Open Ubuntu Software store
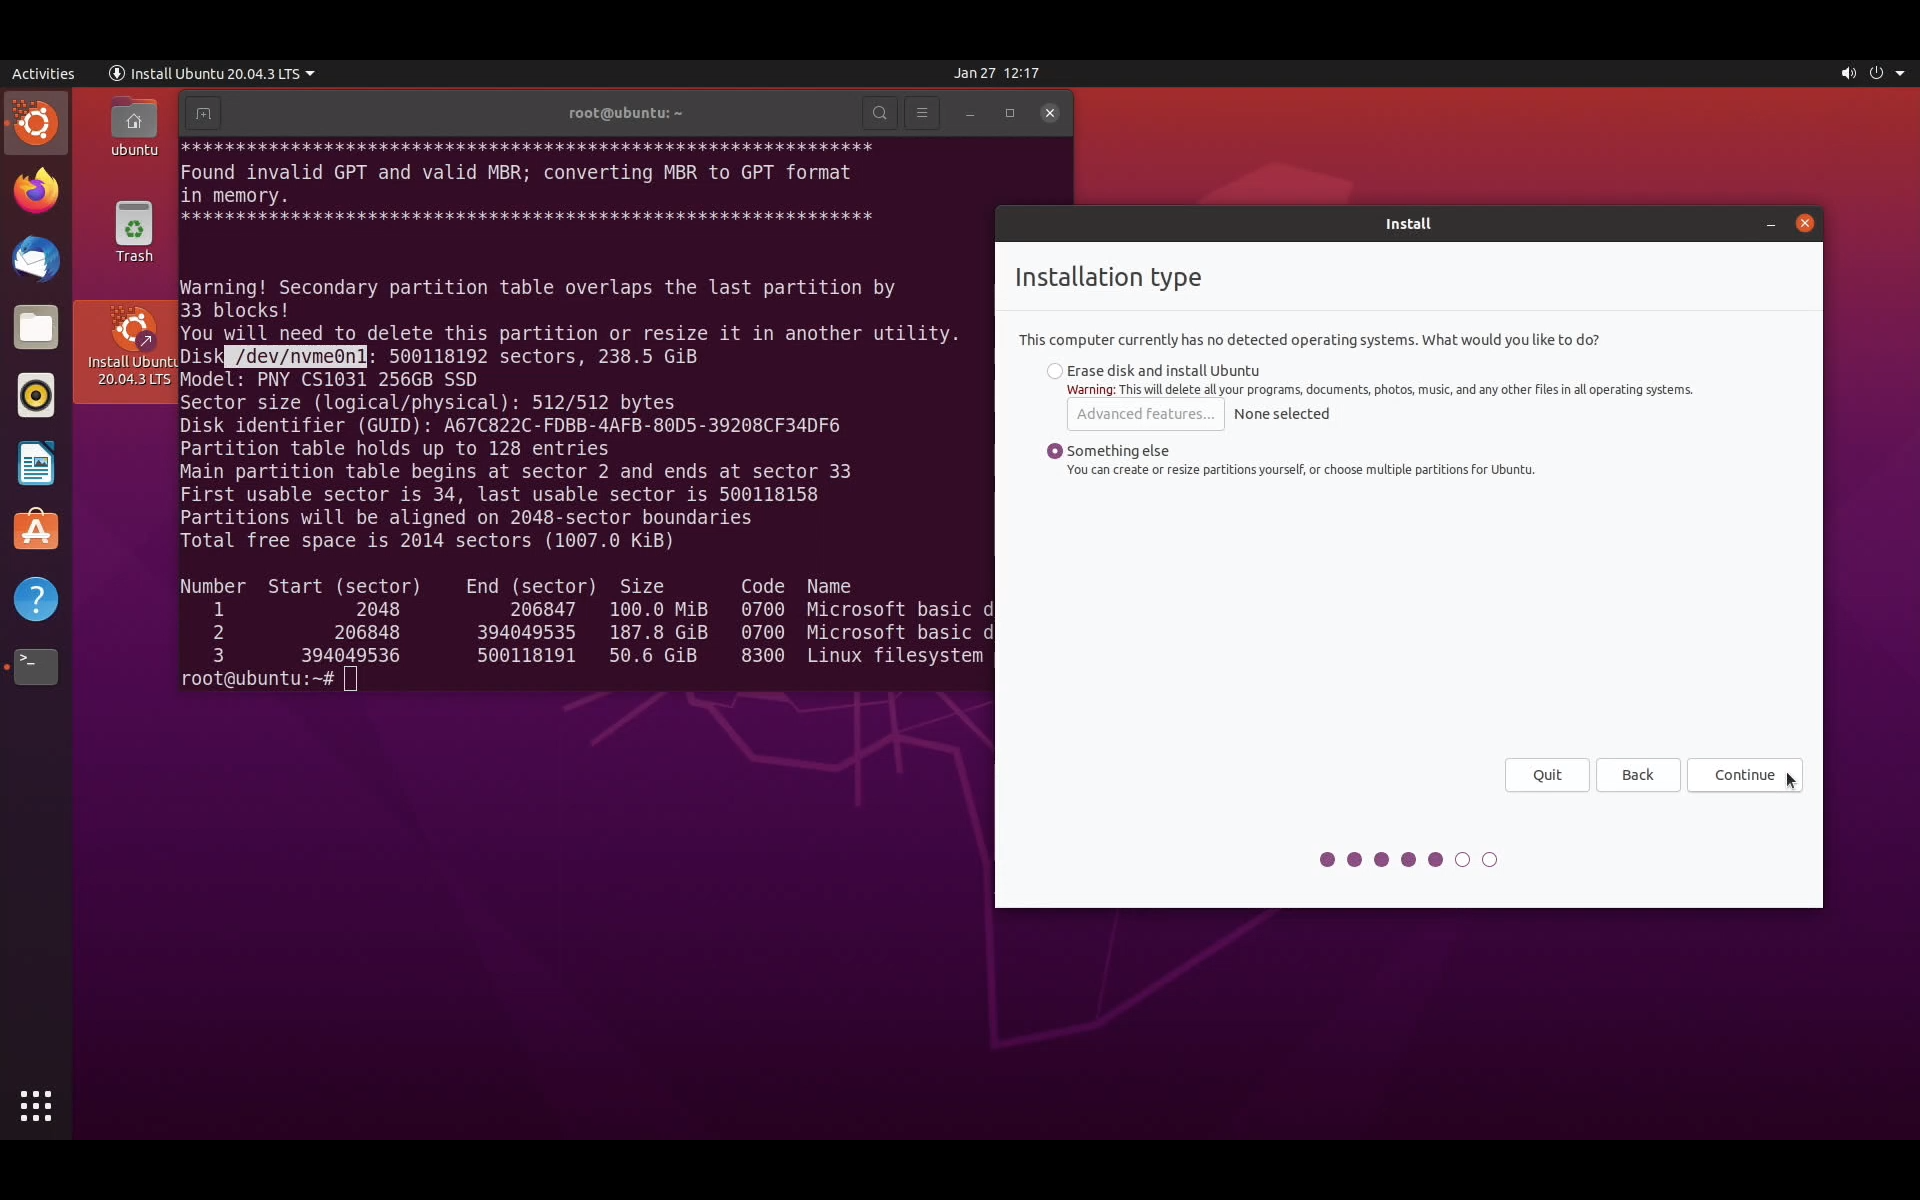1920x1200 pixels. (x=36, y=531)
